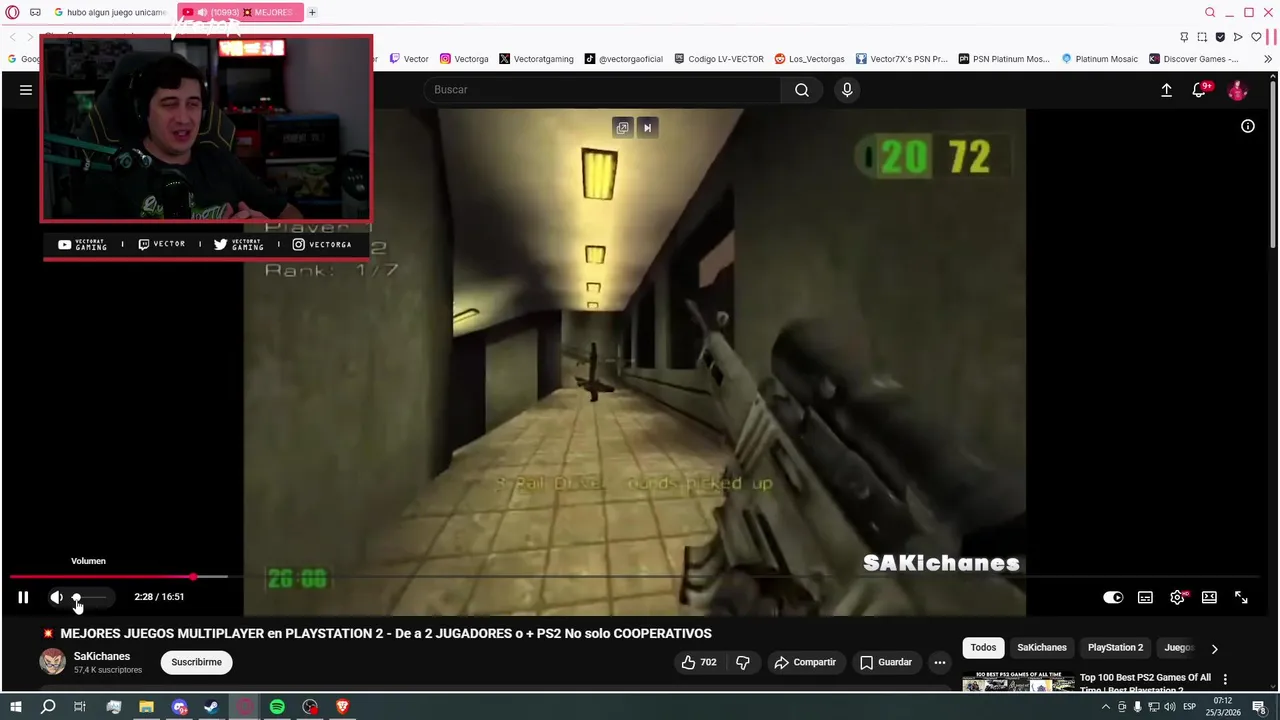The height and width of the screenshot is (720, 1280).
Task: Open the Vectoratgaming X bookmark
Action: click(536, 59)
